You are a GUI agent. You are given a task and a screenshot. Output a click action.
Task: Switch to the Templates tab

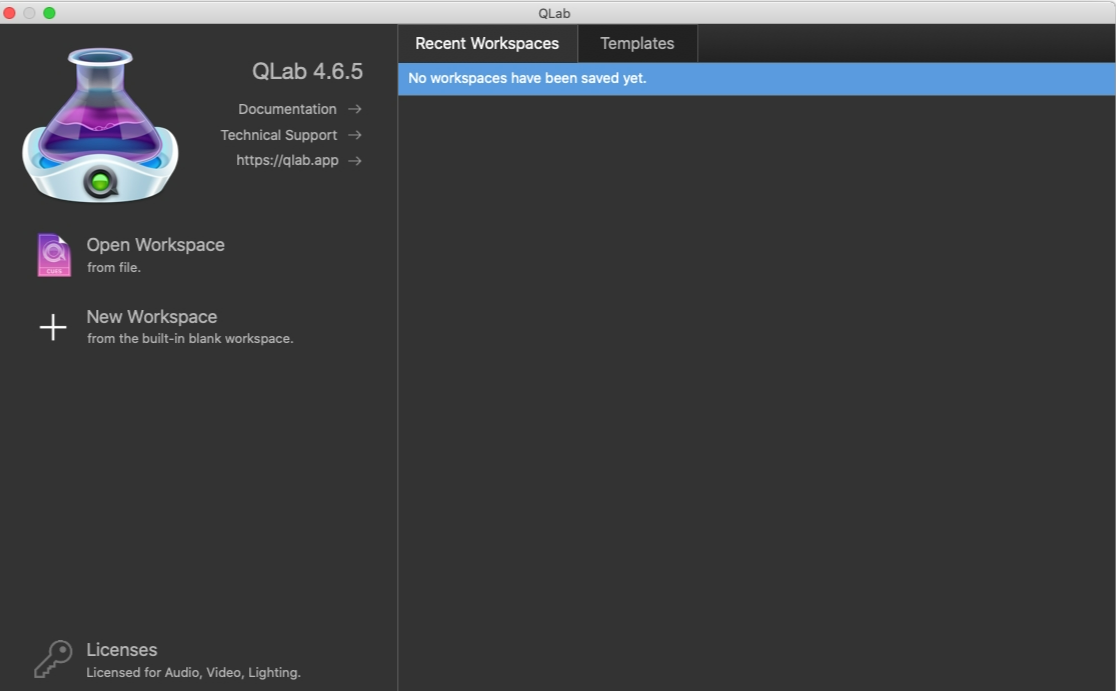coord(637,43)
